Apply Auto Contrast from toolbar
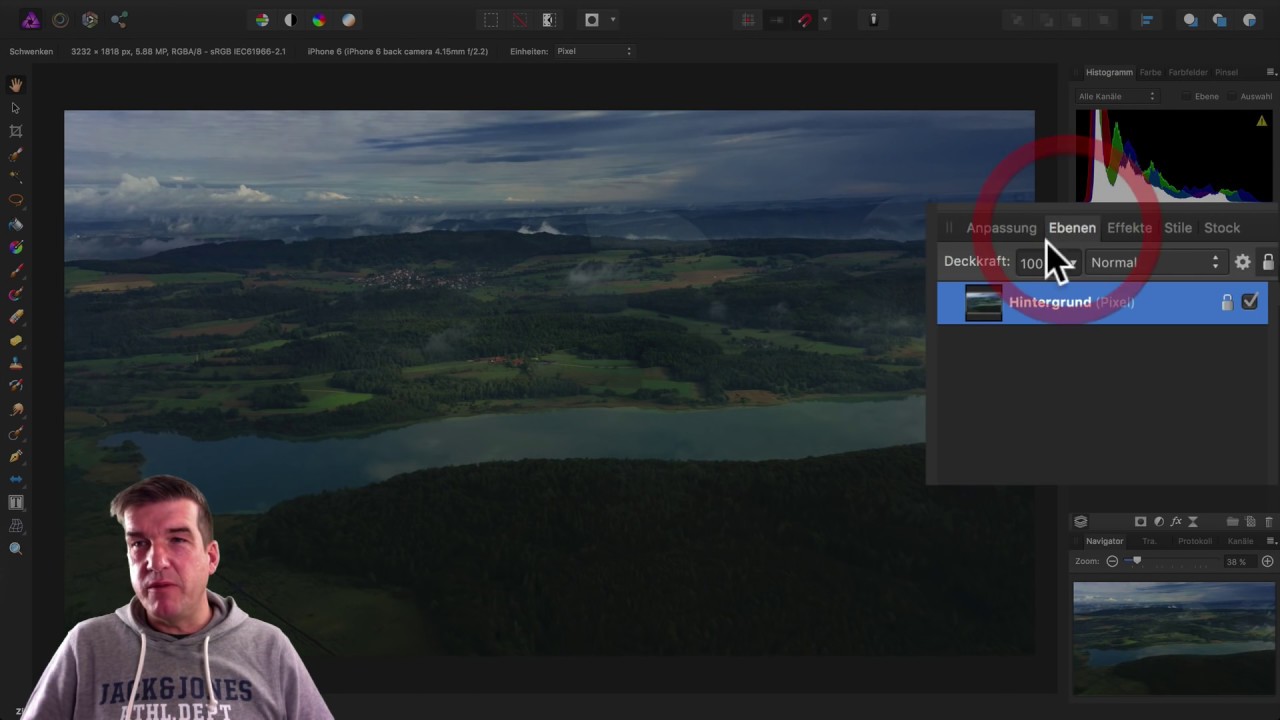Screen dimensions: 1280x720 (290, 20)
